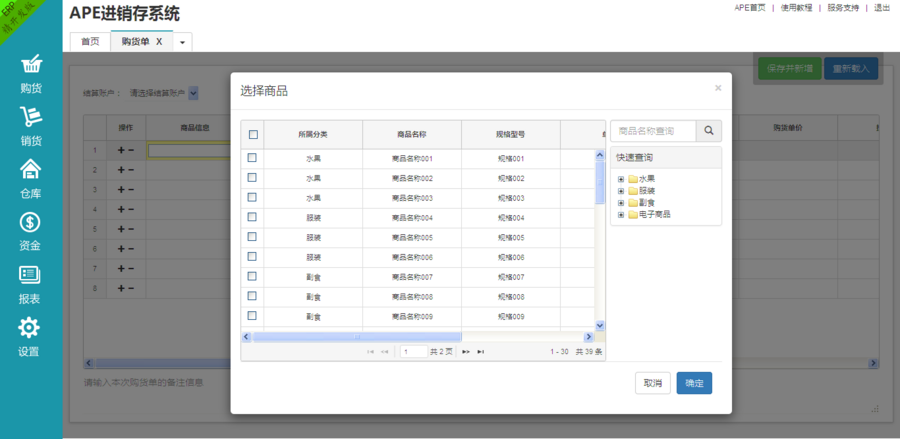Switch to the 首页 tab
The height and width of the screenshot is (439, 900).
tap(90, 42)
